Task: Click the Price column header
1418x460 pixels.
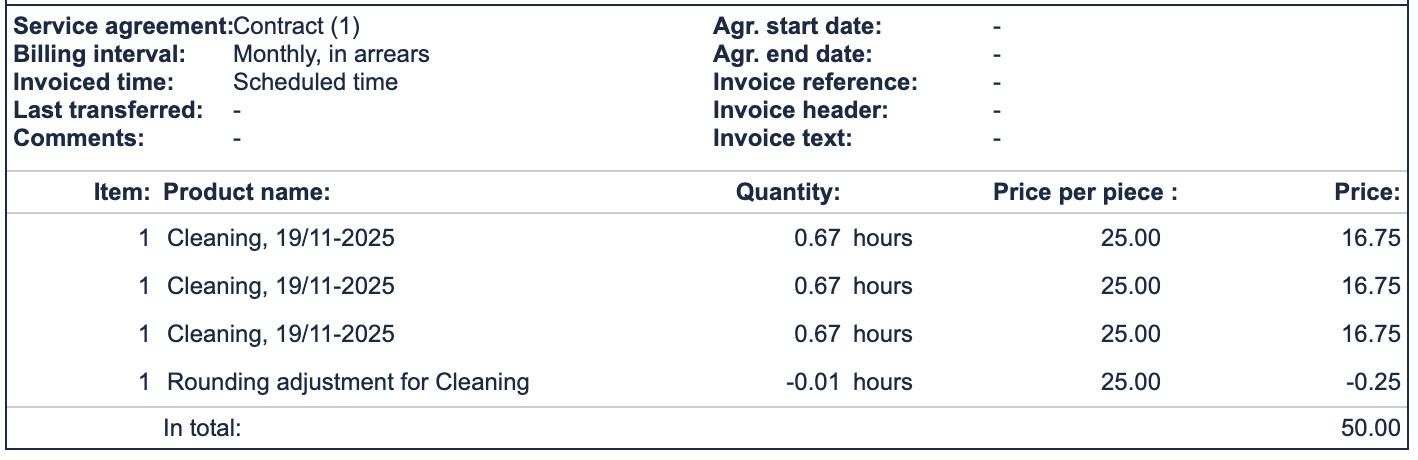Action: (1367, 193)
